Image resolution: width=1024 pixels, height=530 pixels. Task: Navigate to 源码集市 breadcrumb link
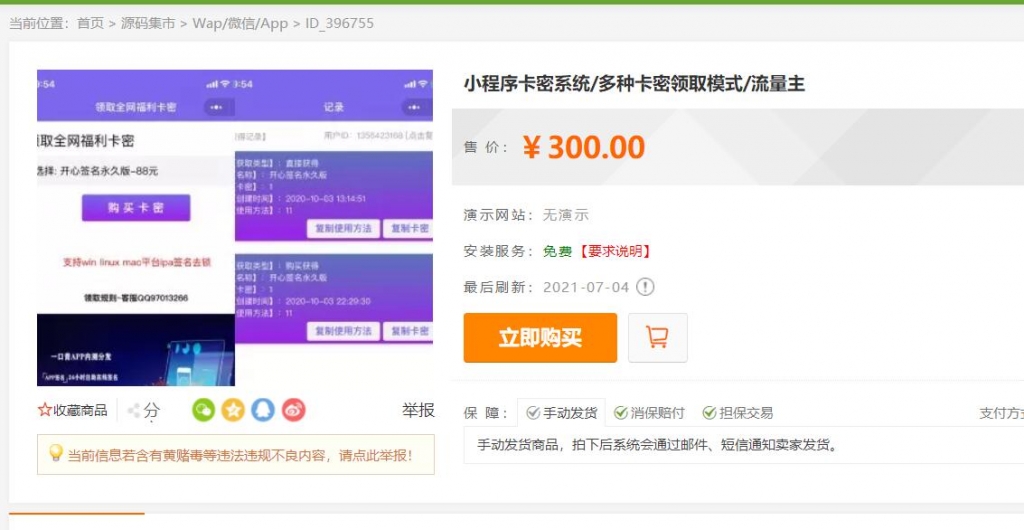[x=147, y=22]
